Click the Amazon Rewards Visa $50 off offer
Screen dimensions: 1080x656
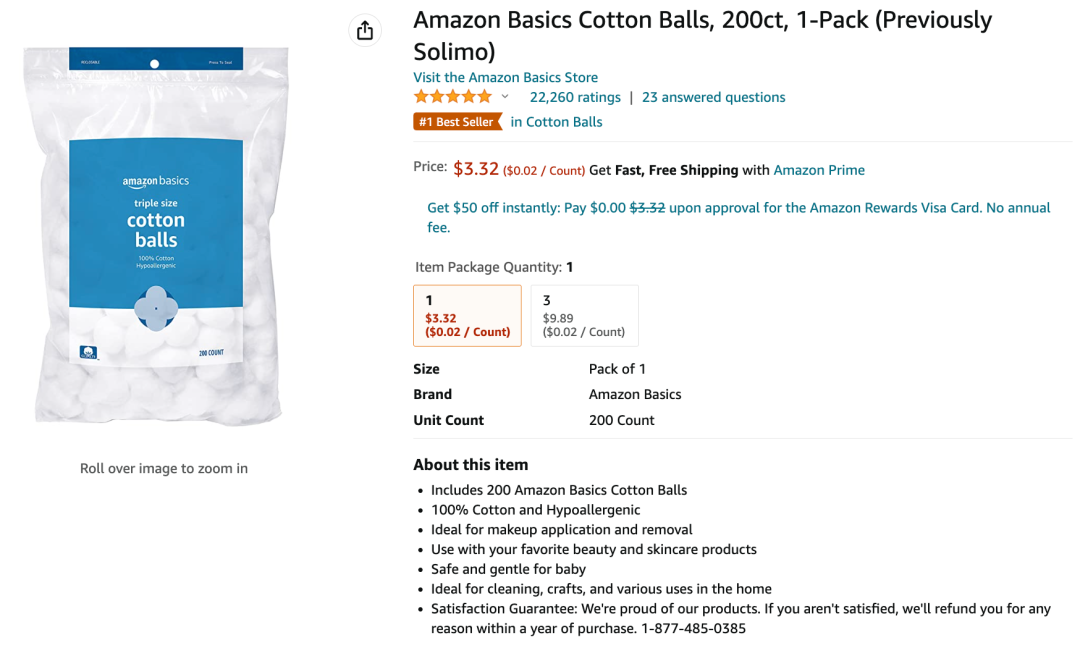click(x=738, y=208)
